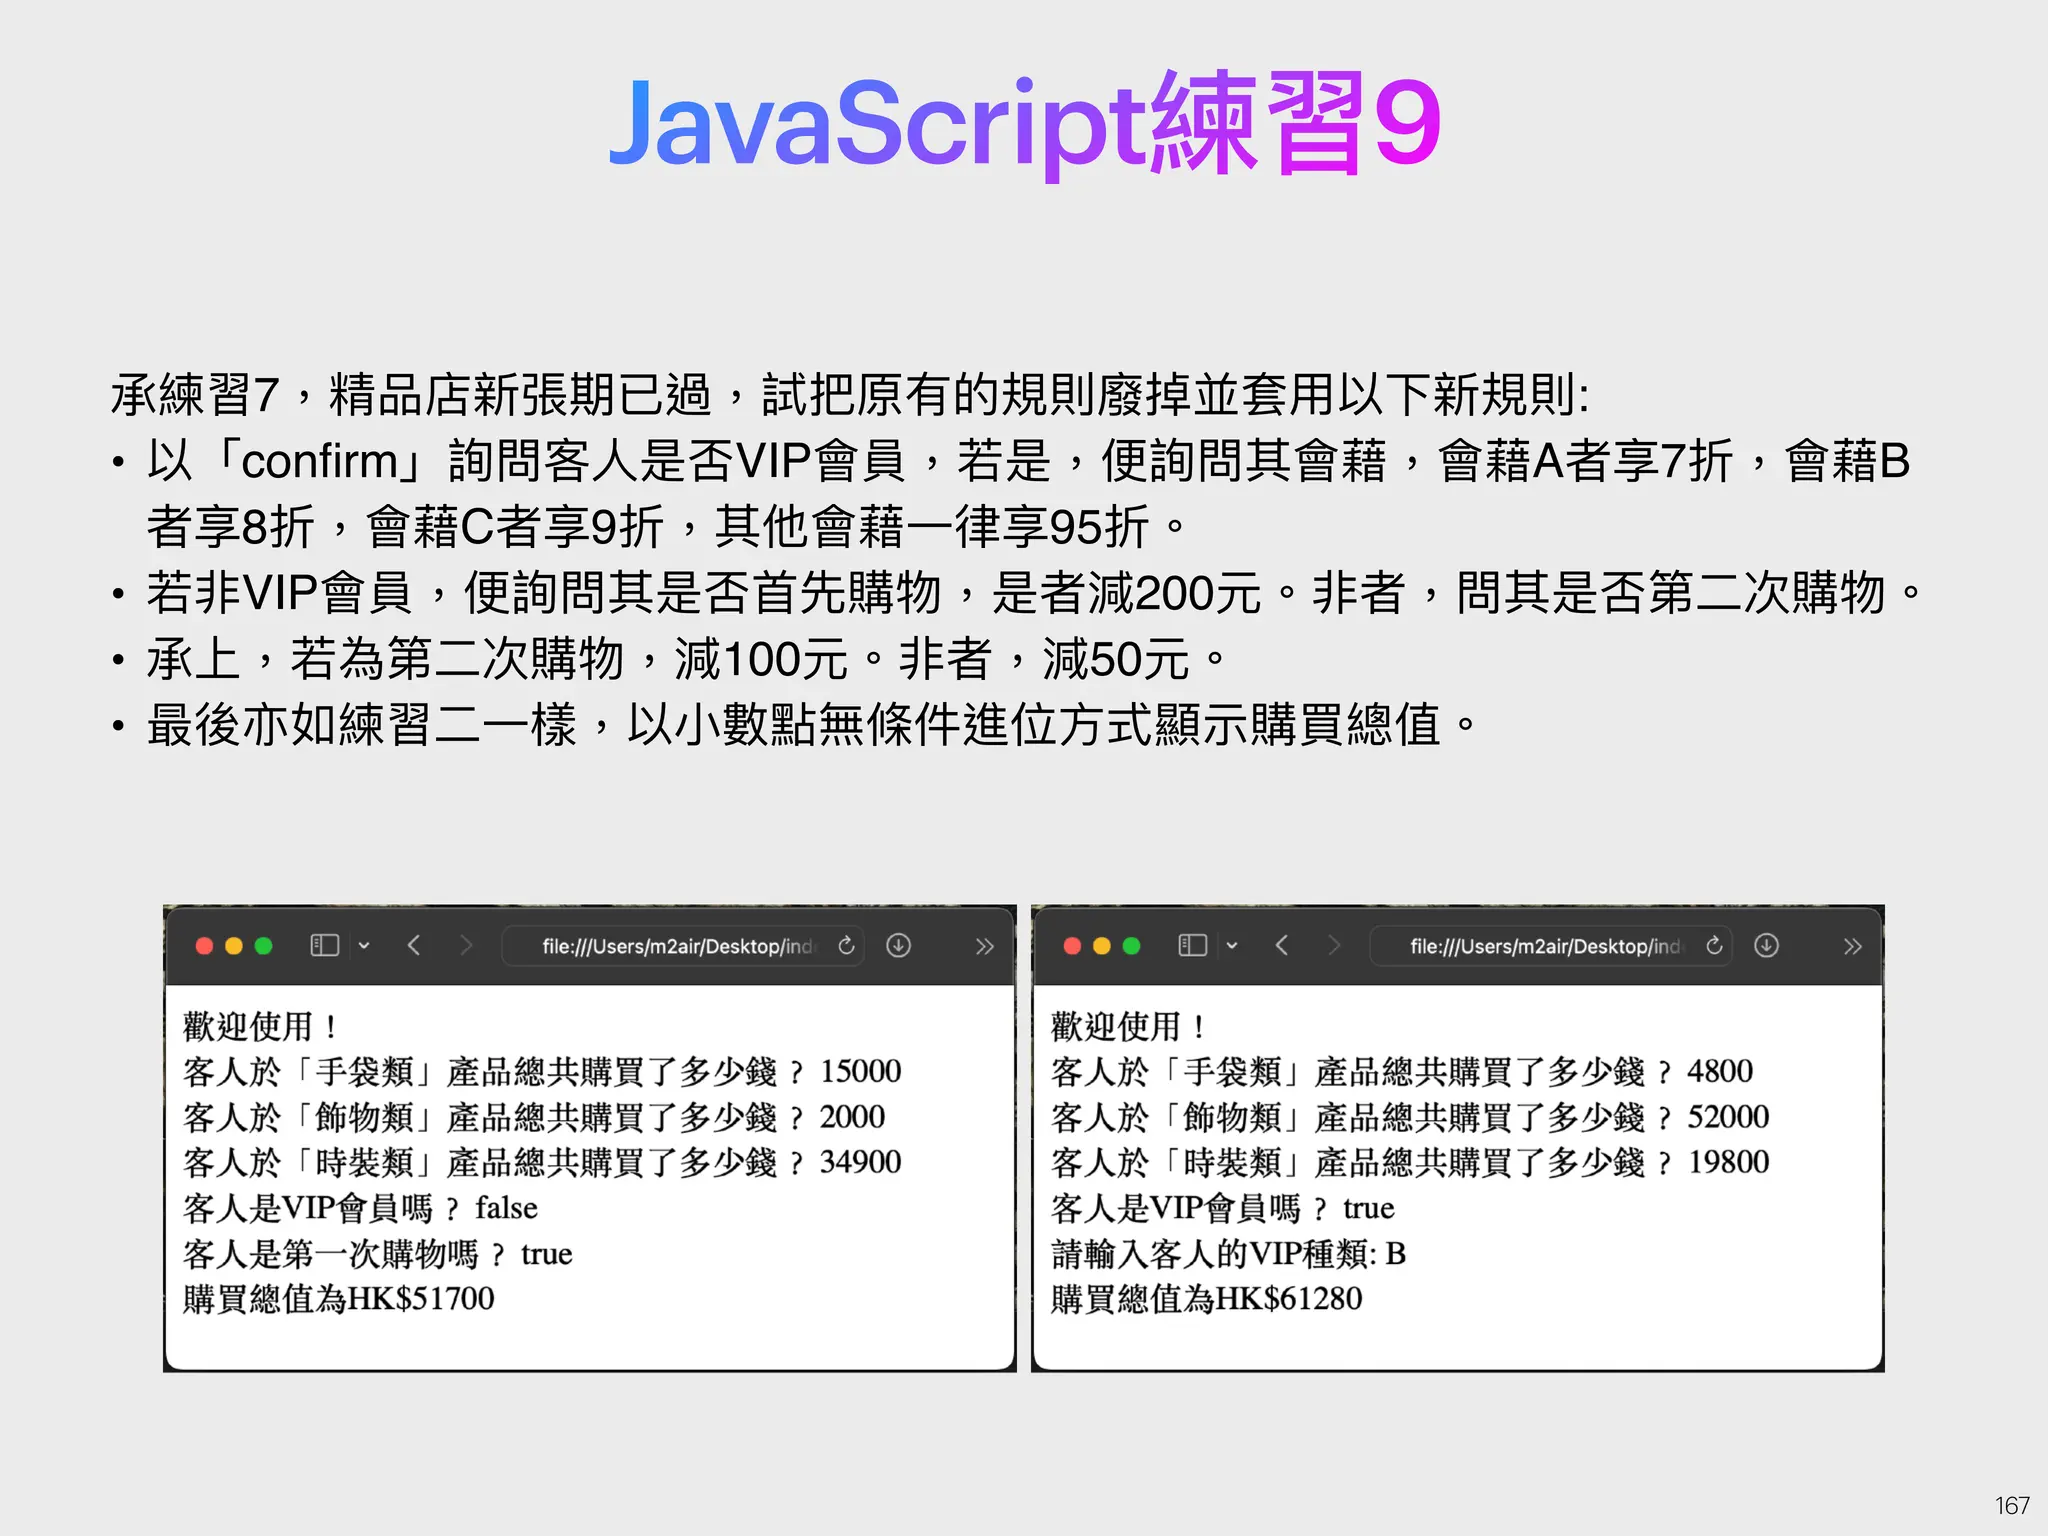This screenshot has height=1536, width=2048.
Task: Click the line '客人是VIP會員嗎？ false'
Action: 360,1207
